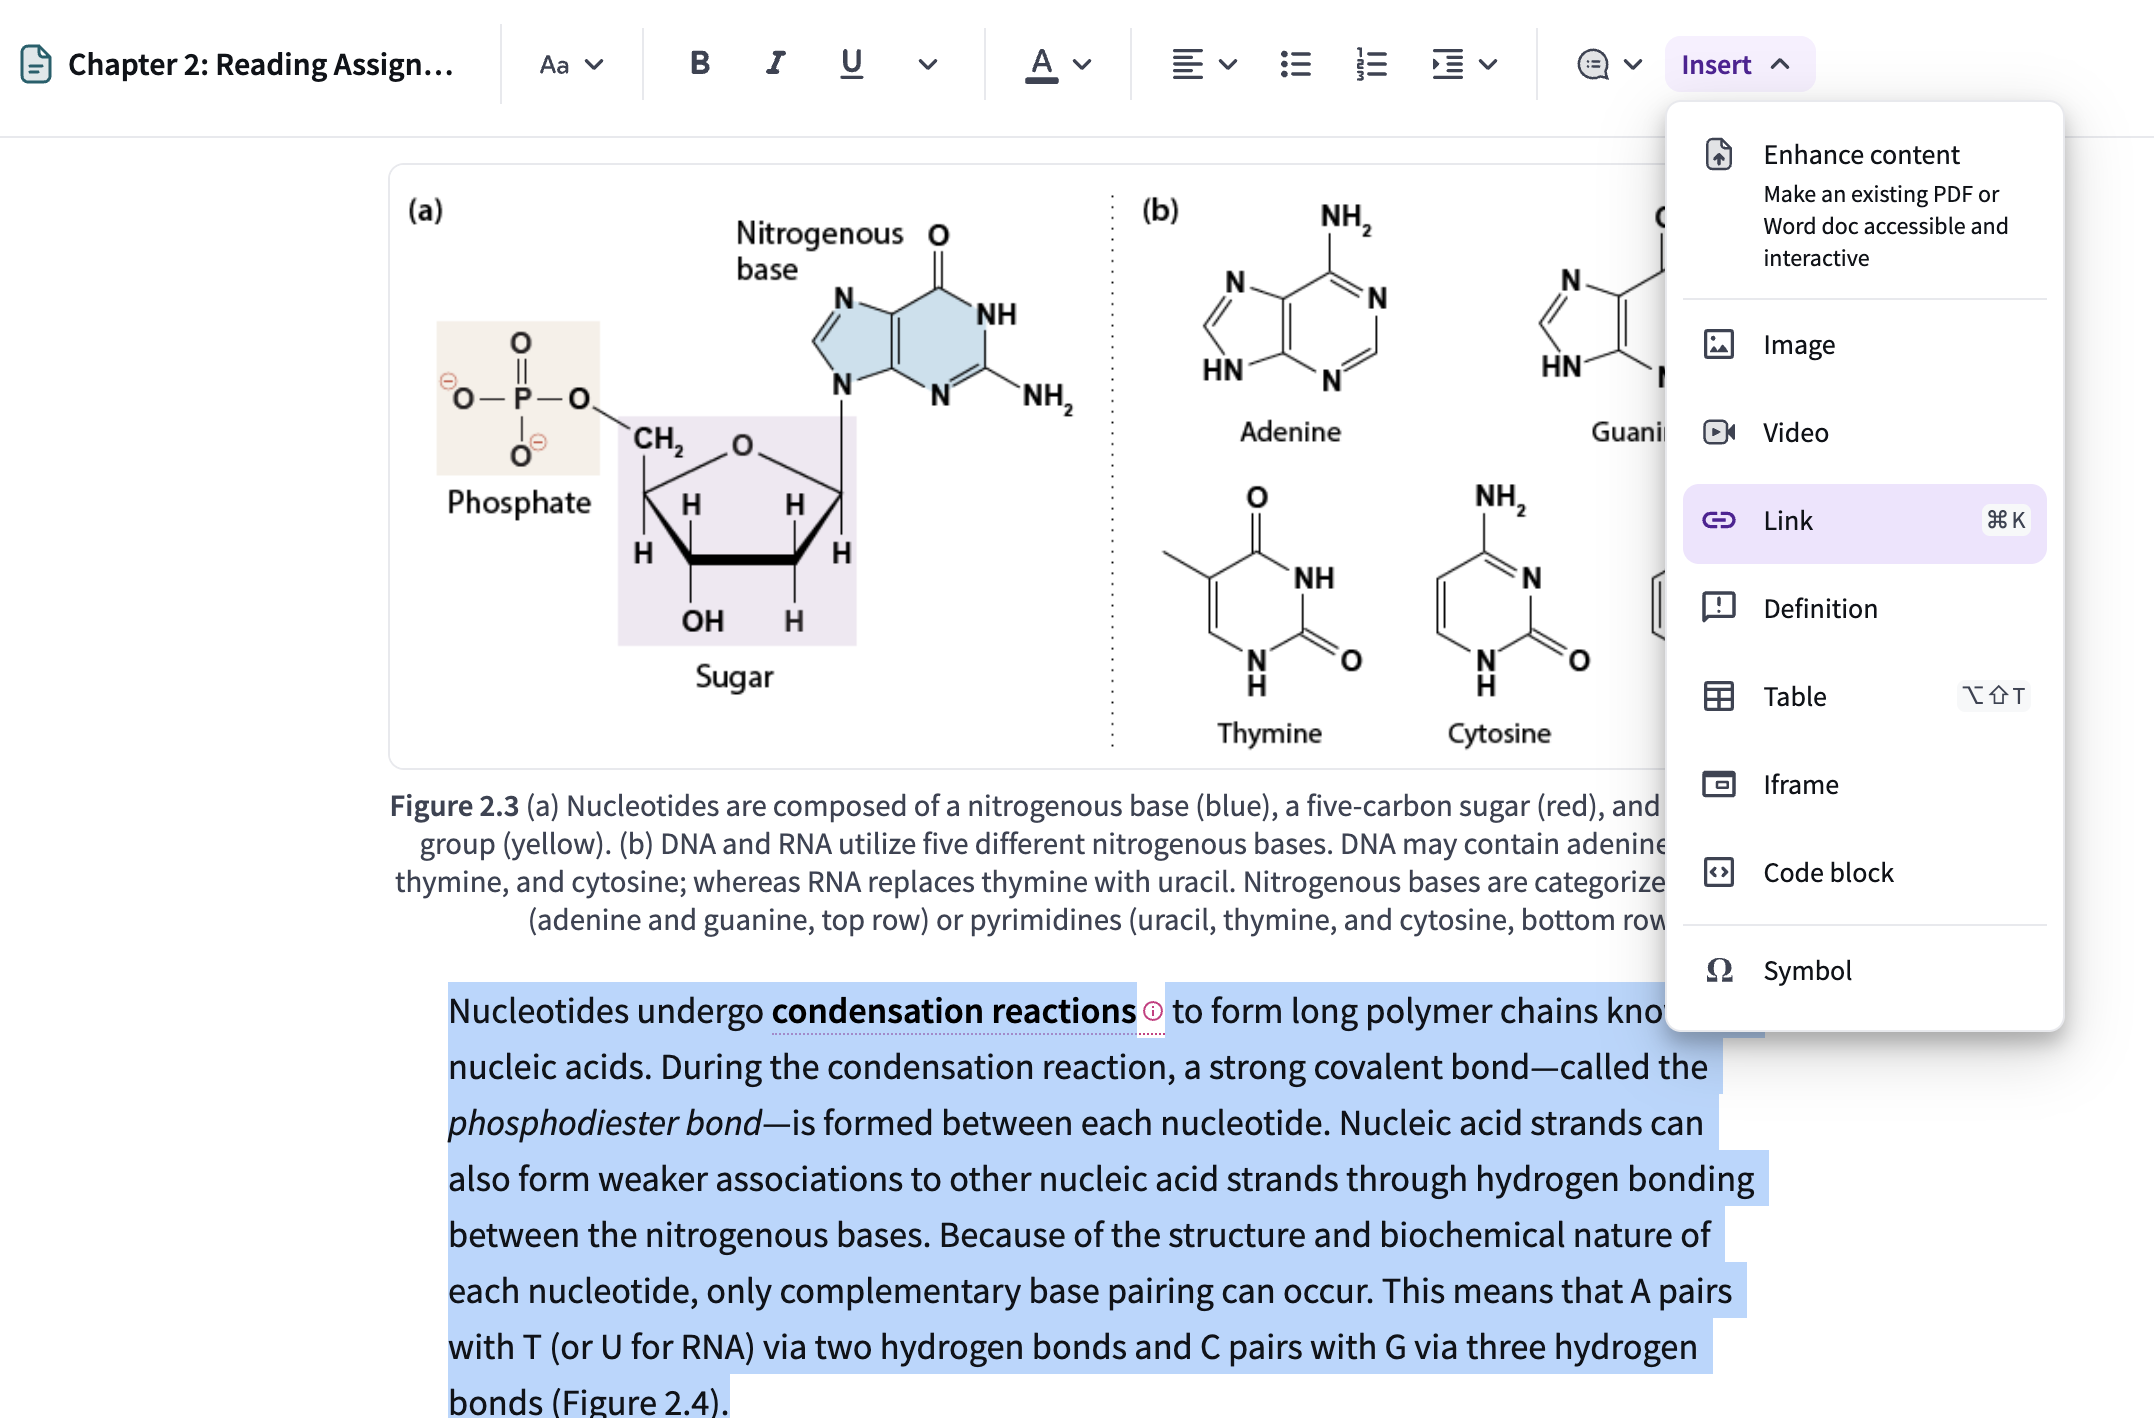Open text color dropdown arrow

click(1082, 65)
